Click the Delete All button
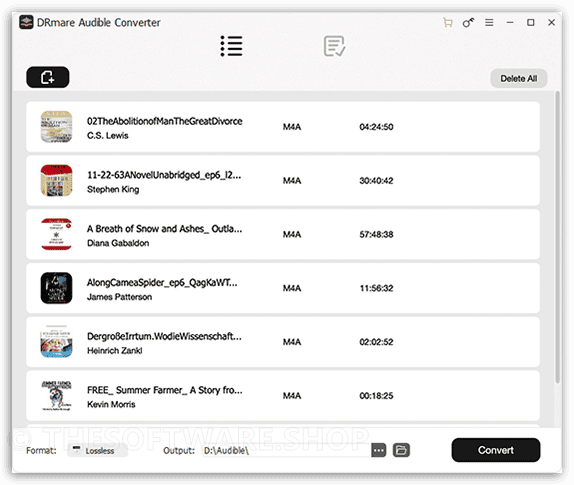574x485 pixels. coord(519,78)
